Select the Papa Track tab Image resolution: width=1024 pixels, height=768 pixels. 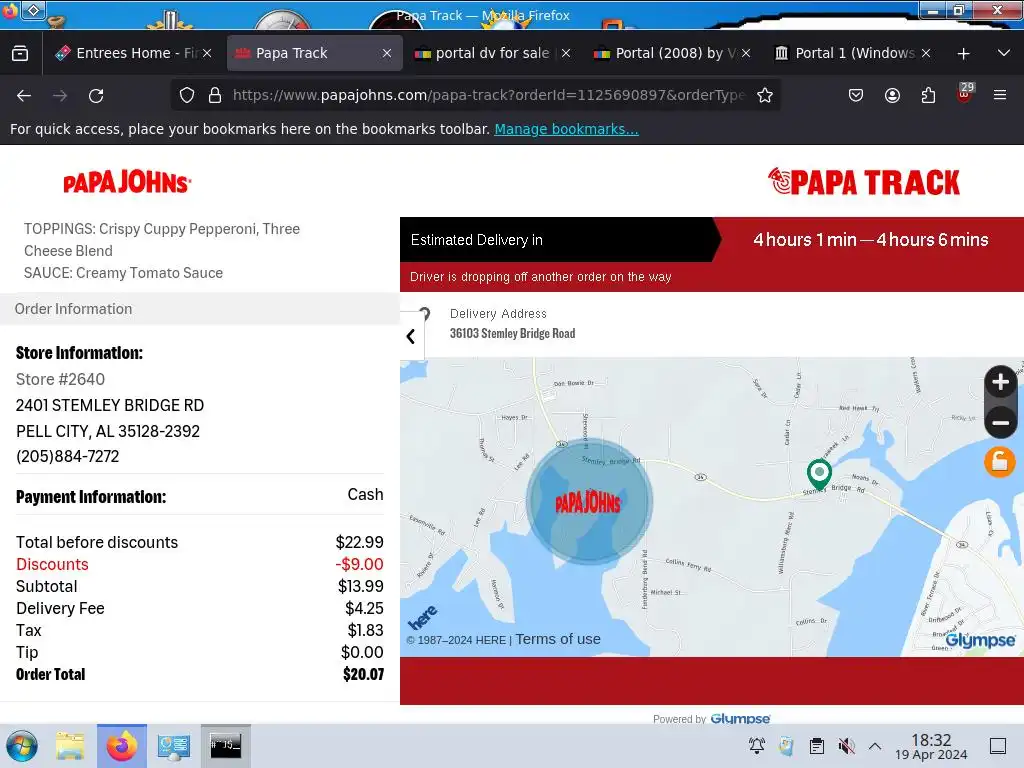pos(313,53)
